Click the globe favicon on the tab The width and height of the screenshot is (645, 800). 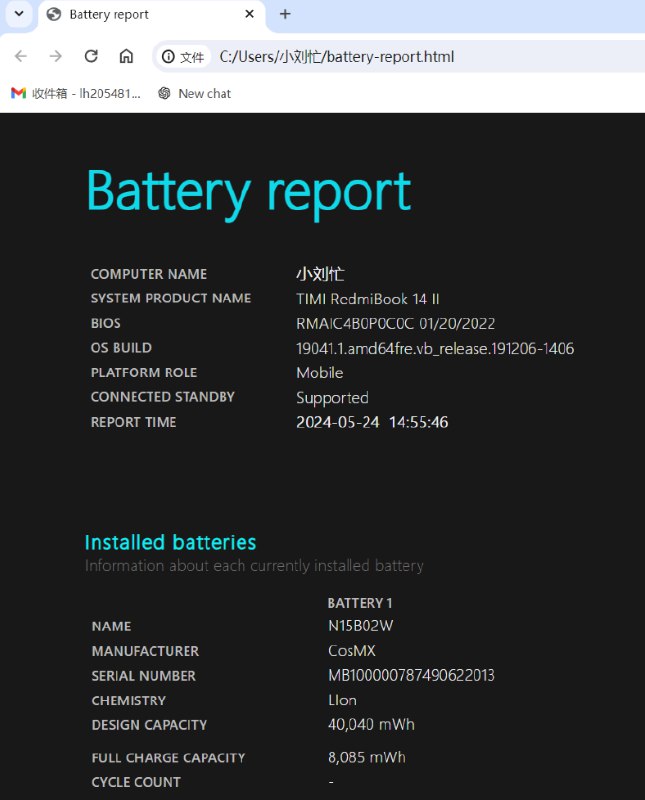[x=54, y=14]
